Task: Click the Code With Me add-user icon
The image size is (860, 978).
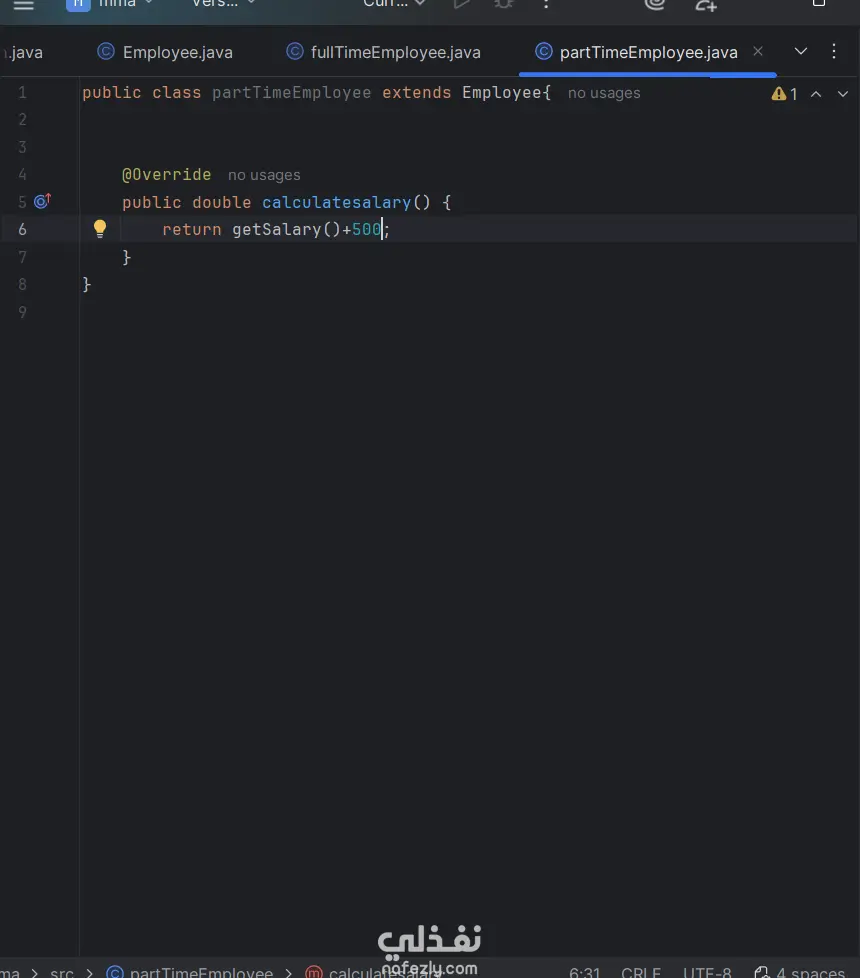Action: coord(706,4)
